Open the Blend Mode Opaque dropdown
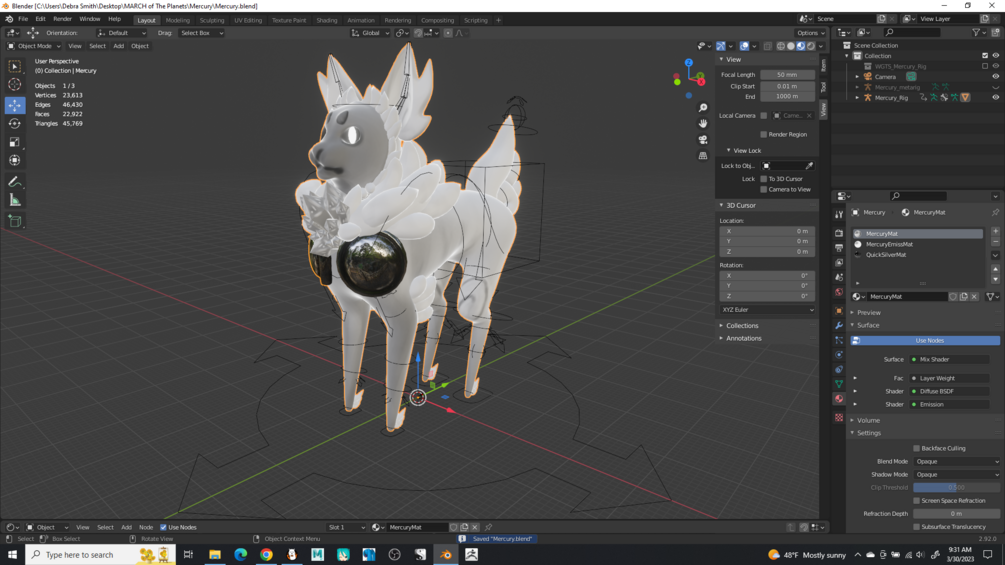 (x=956, y=462)
